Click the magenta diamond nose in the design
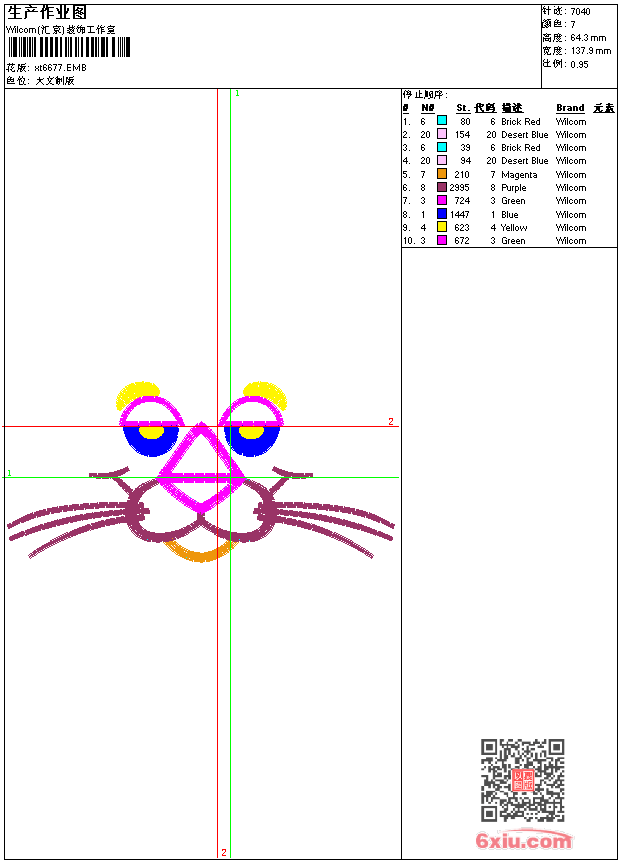 tap(201, 467)
